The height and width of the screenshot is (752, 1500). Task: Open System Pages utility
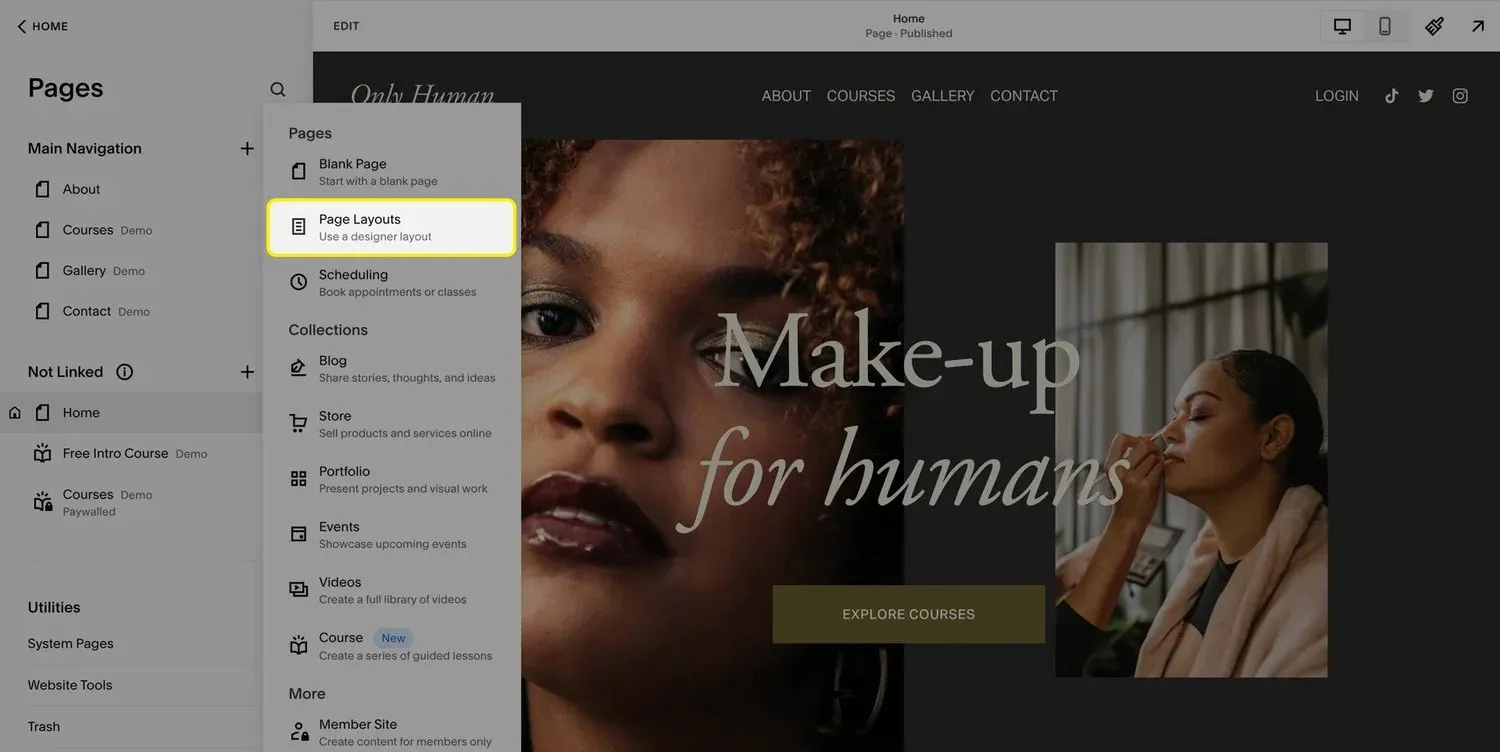(x=70, y=644)
